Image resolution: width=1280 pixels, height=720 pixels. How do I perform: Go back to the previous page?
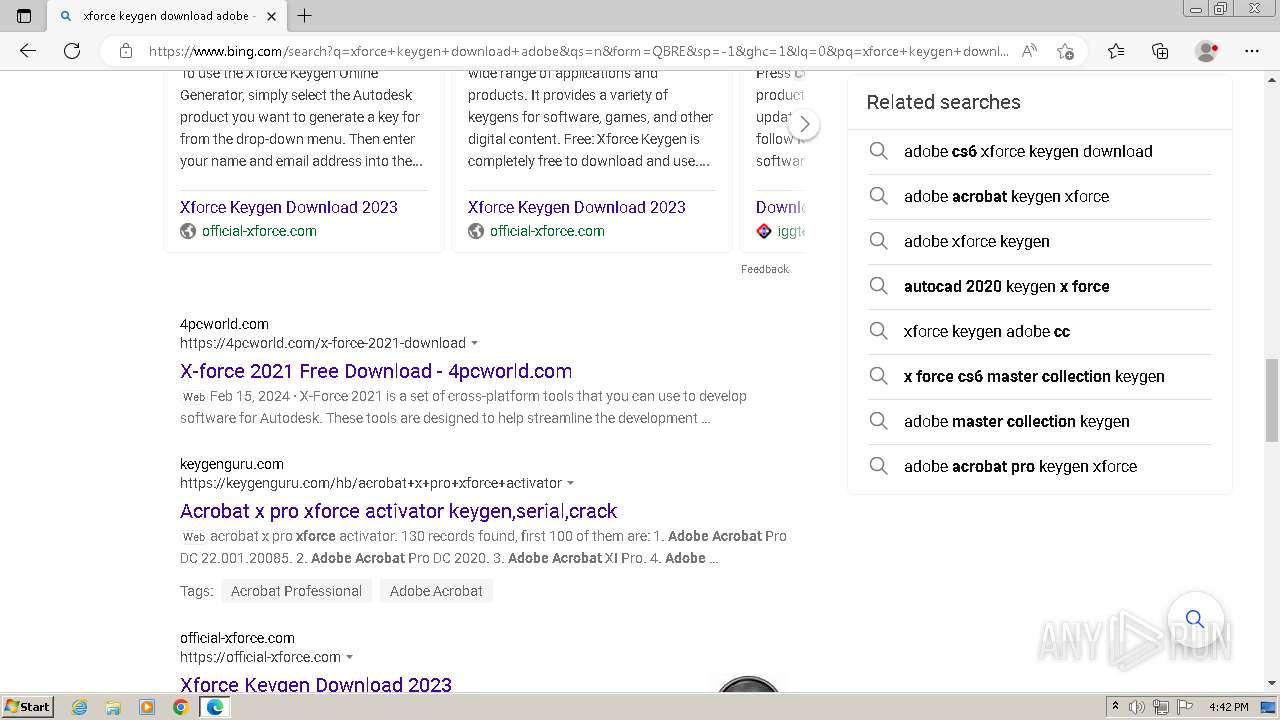click(28, 51)
